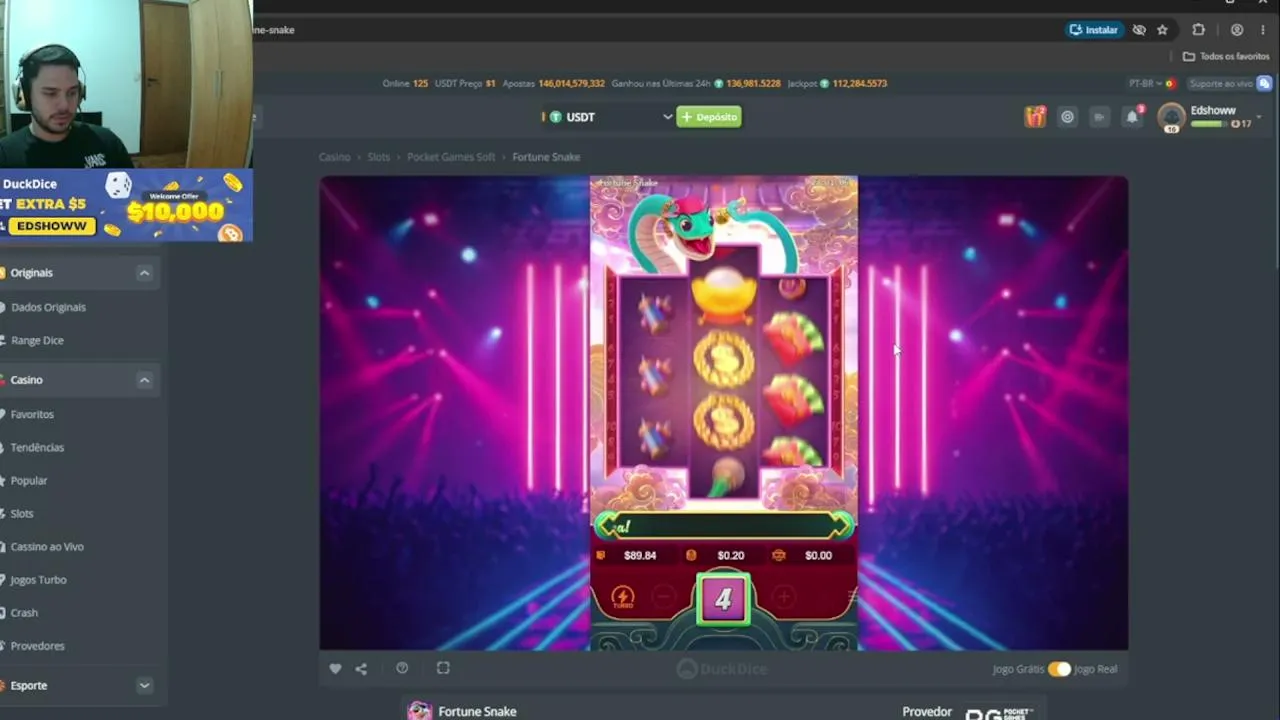Click the wallet balance icon beside $89.84
The image size is (1280, 720).
coord(600,555)
